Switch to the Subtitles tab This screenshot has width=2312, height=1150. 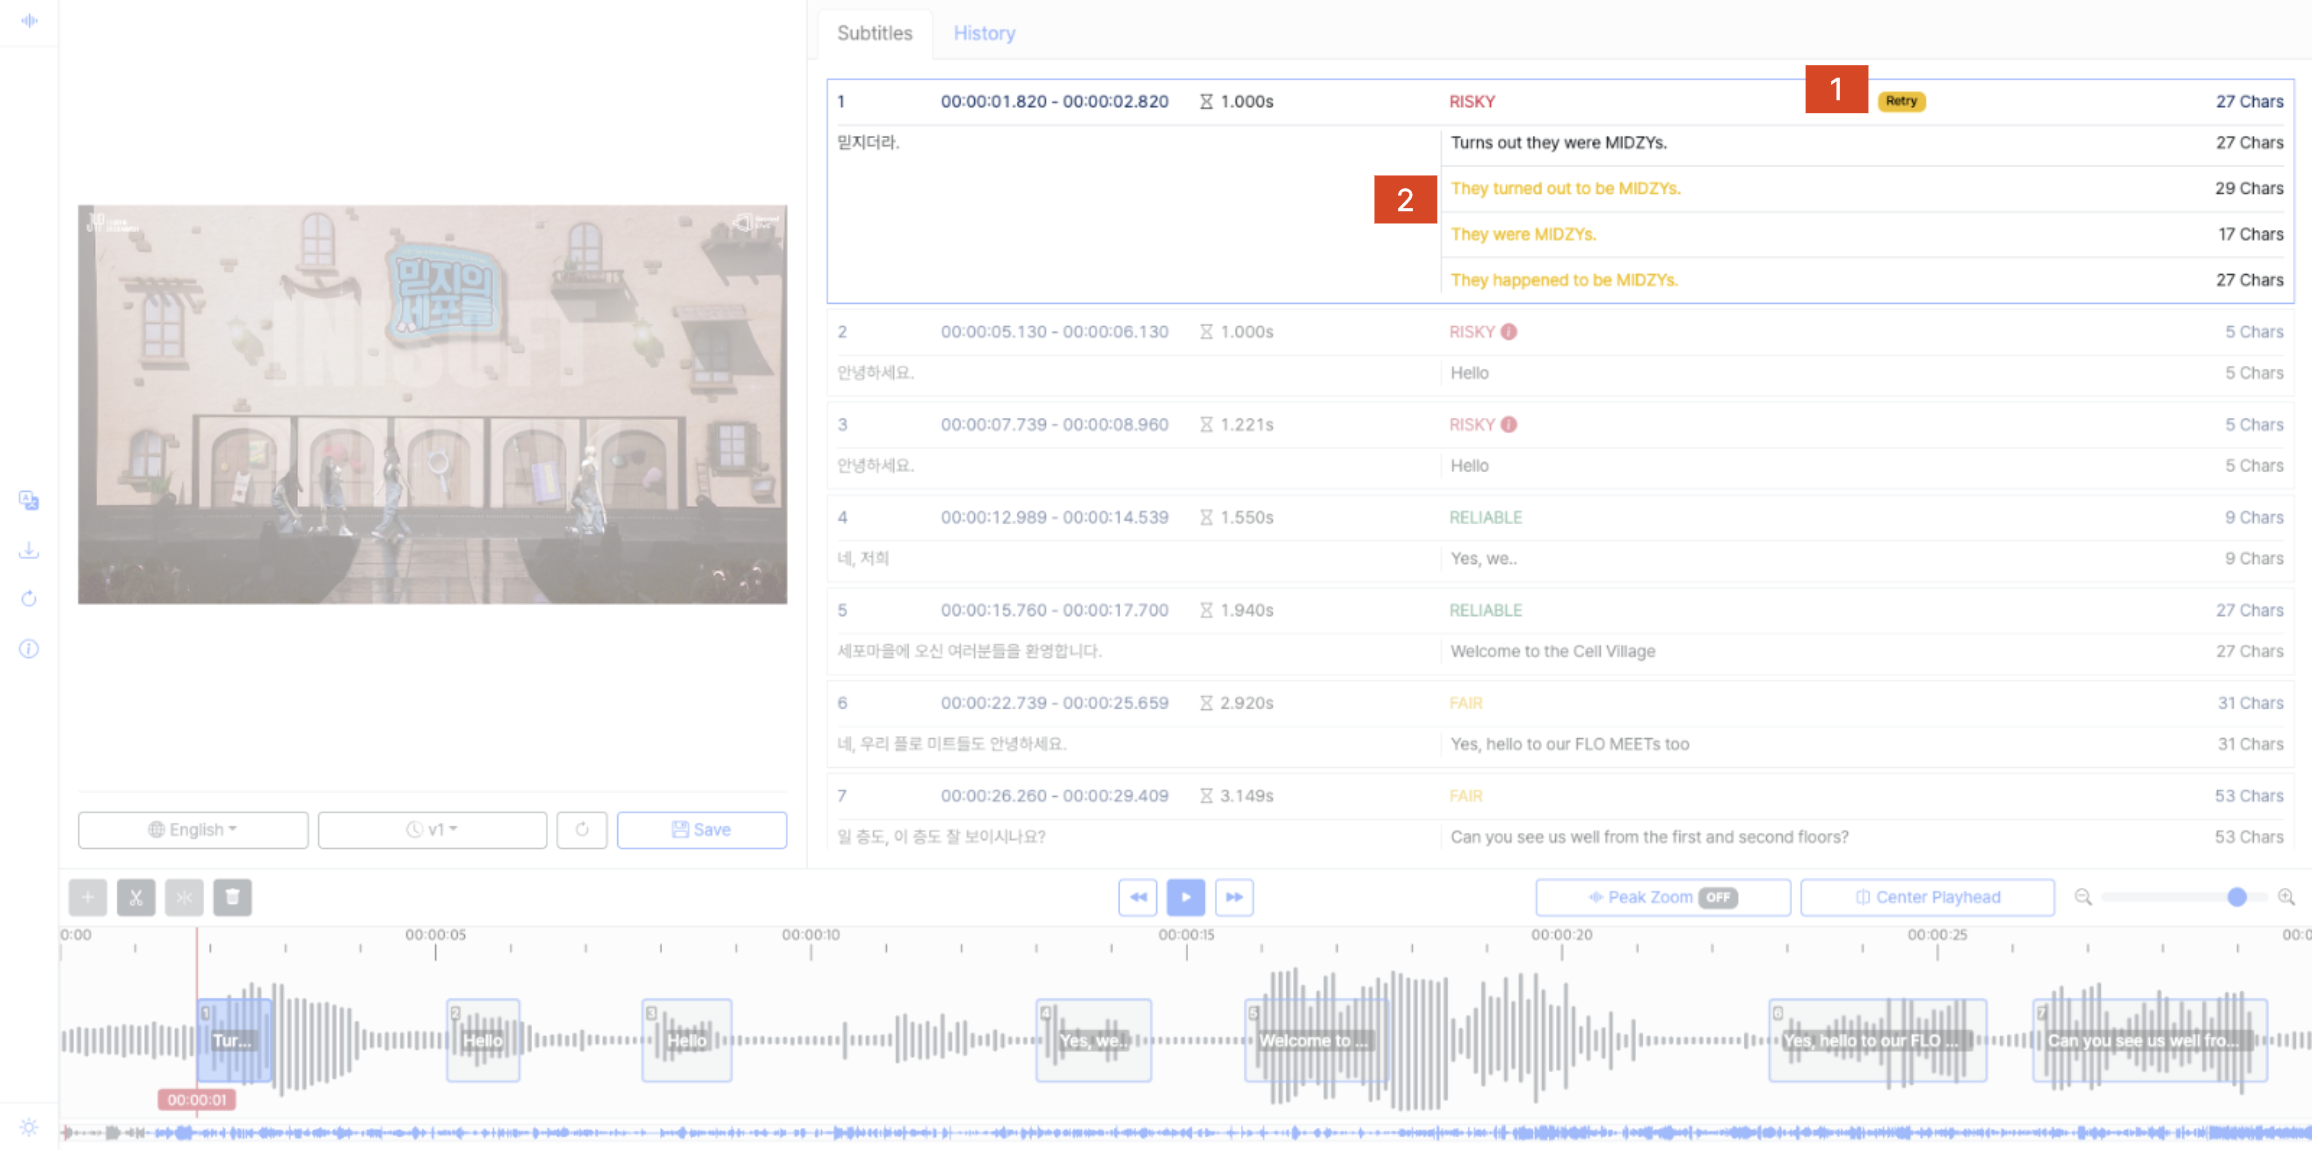click(x=875, y=33)
